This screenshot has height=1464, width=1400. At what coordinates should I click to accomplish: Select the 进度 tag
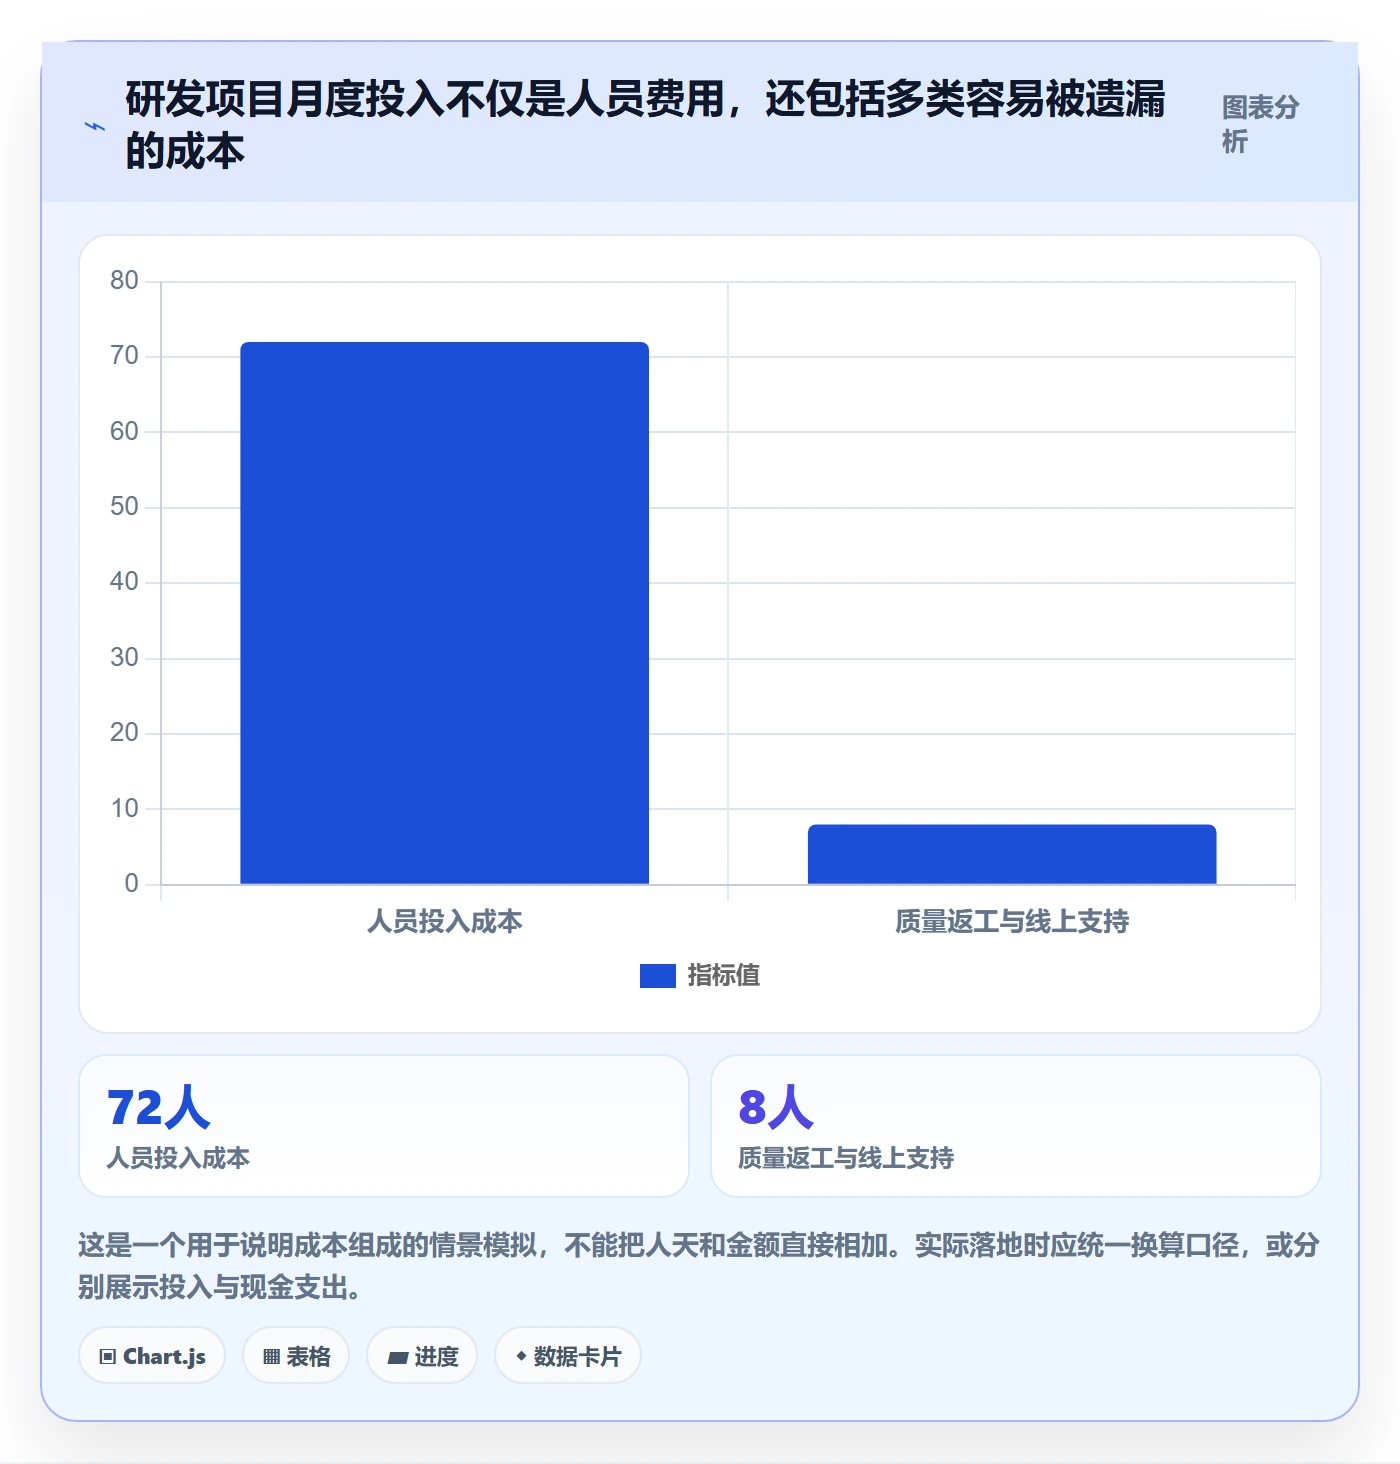[422, 1356]
